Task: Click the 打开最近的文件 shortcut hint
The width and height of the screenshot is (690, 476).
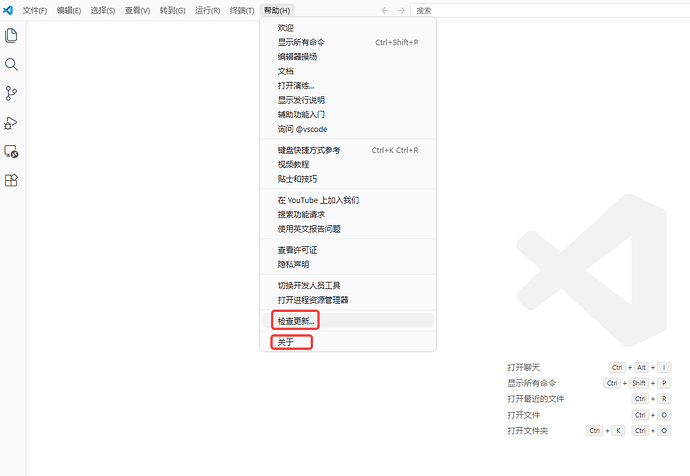Action: (x=536, y=399)
